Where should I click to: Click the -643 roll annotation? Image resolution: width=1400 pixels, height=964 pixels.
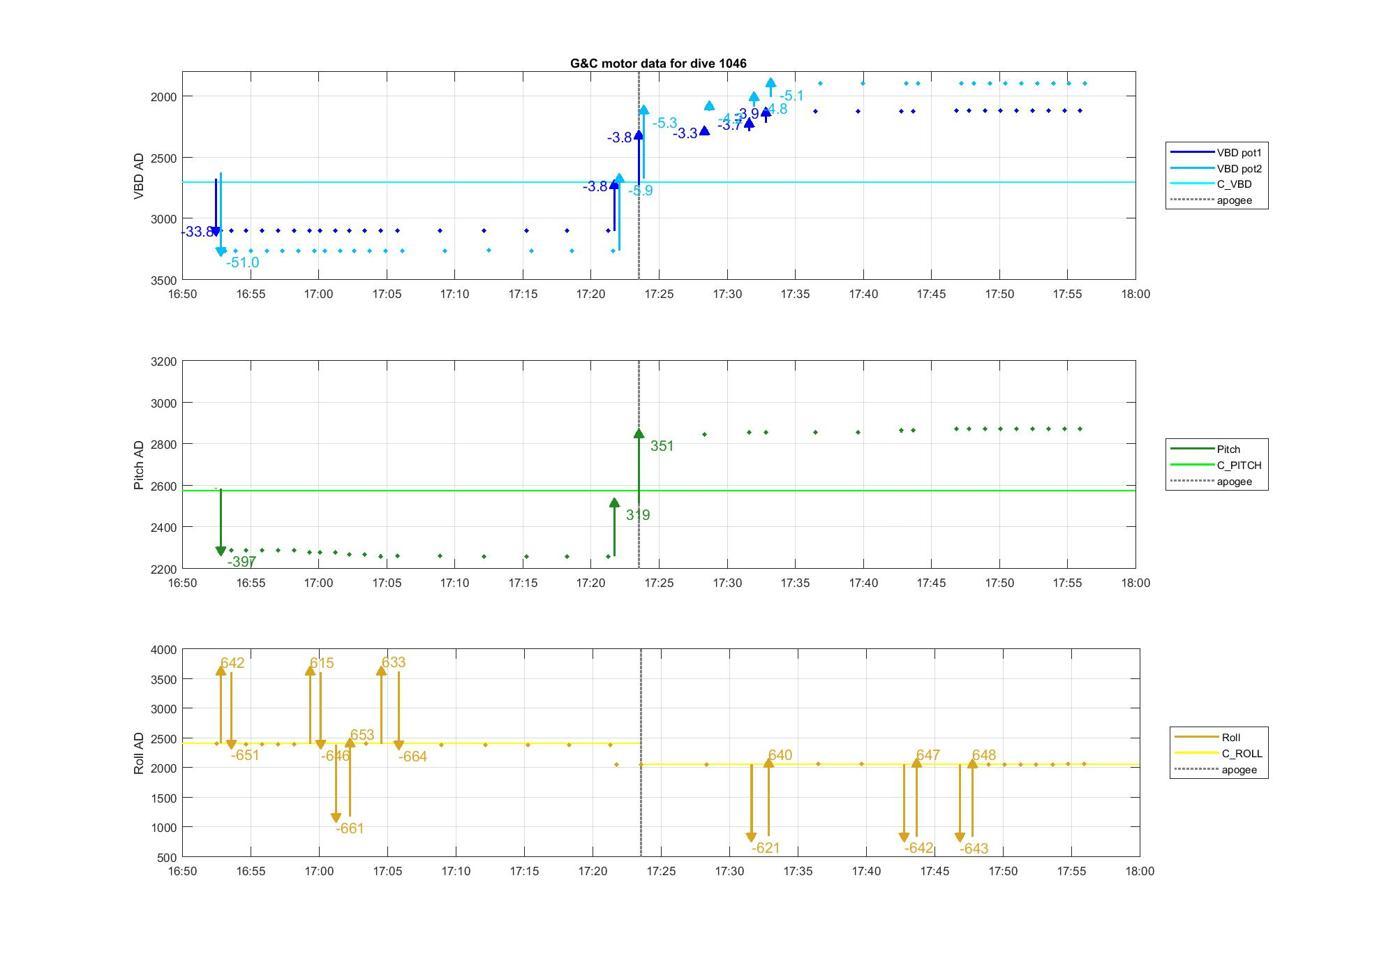(974, 848)
